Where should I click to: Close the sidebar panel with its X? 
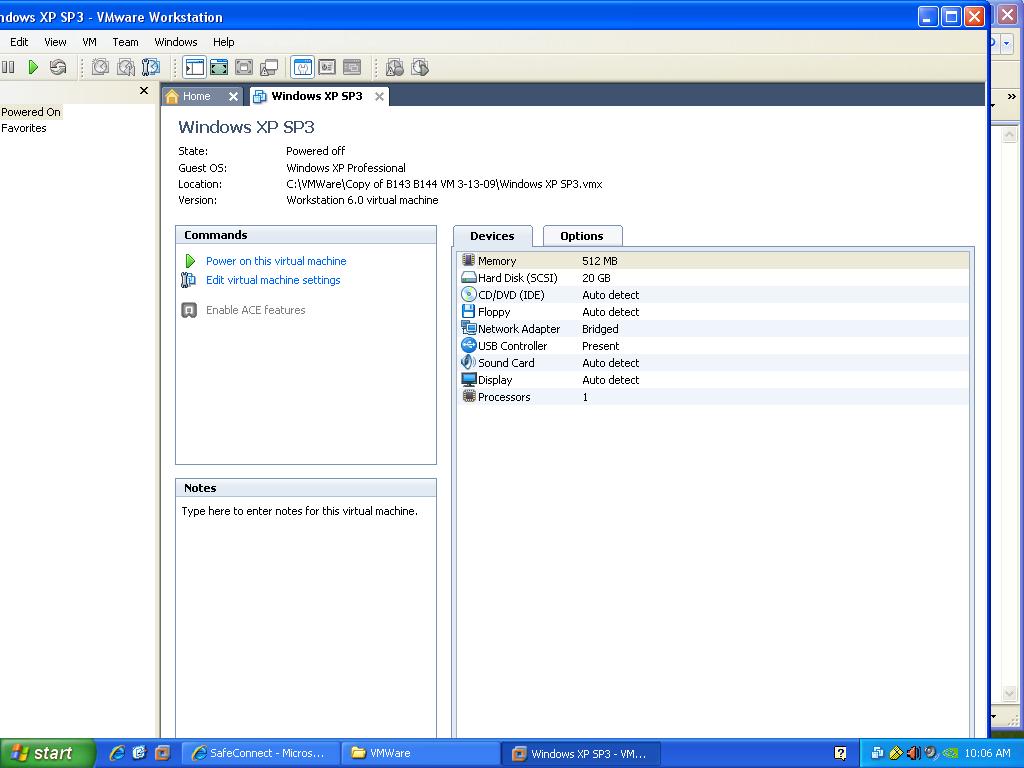coord(144,91)
